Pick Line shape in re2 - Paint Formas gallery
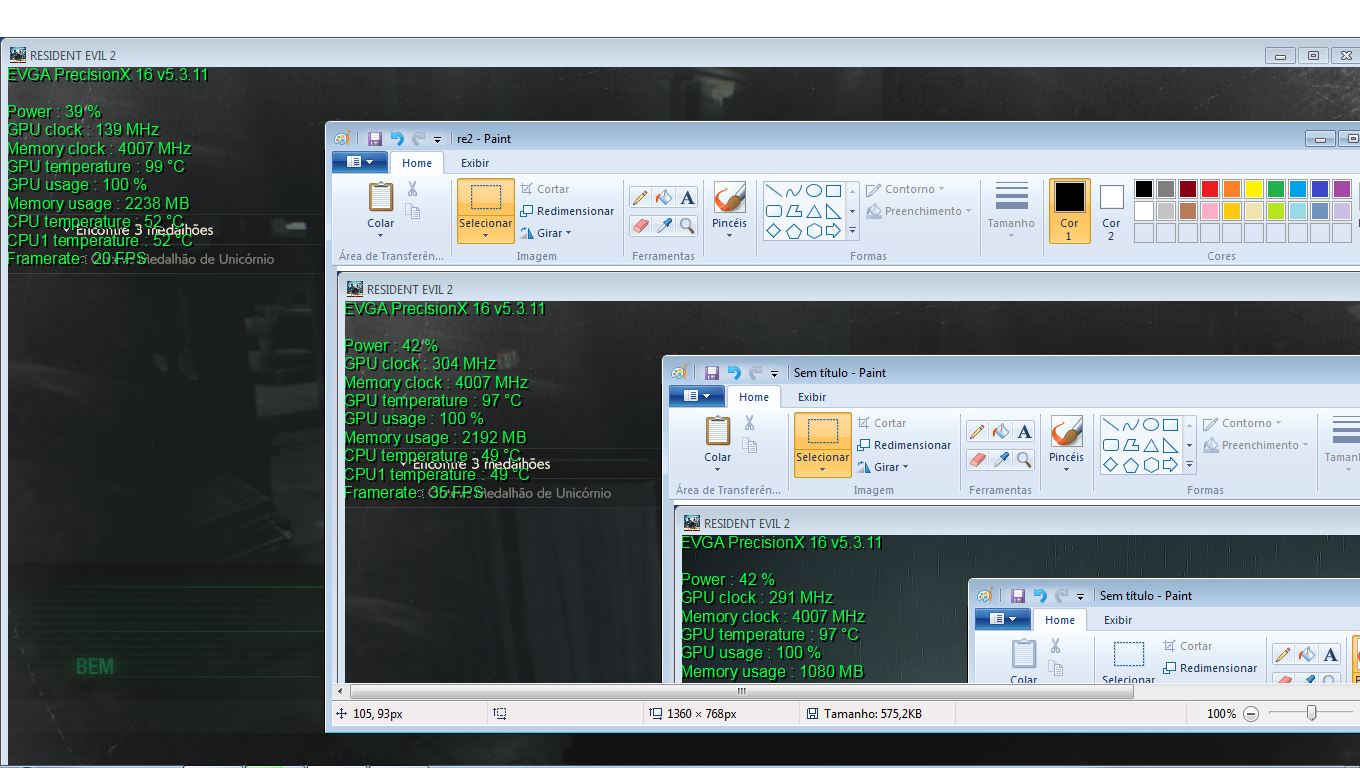1360x768 pixels. pyautogui.click(x=774, y=190)
